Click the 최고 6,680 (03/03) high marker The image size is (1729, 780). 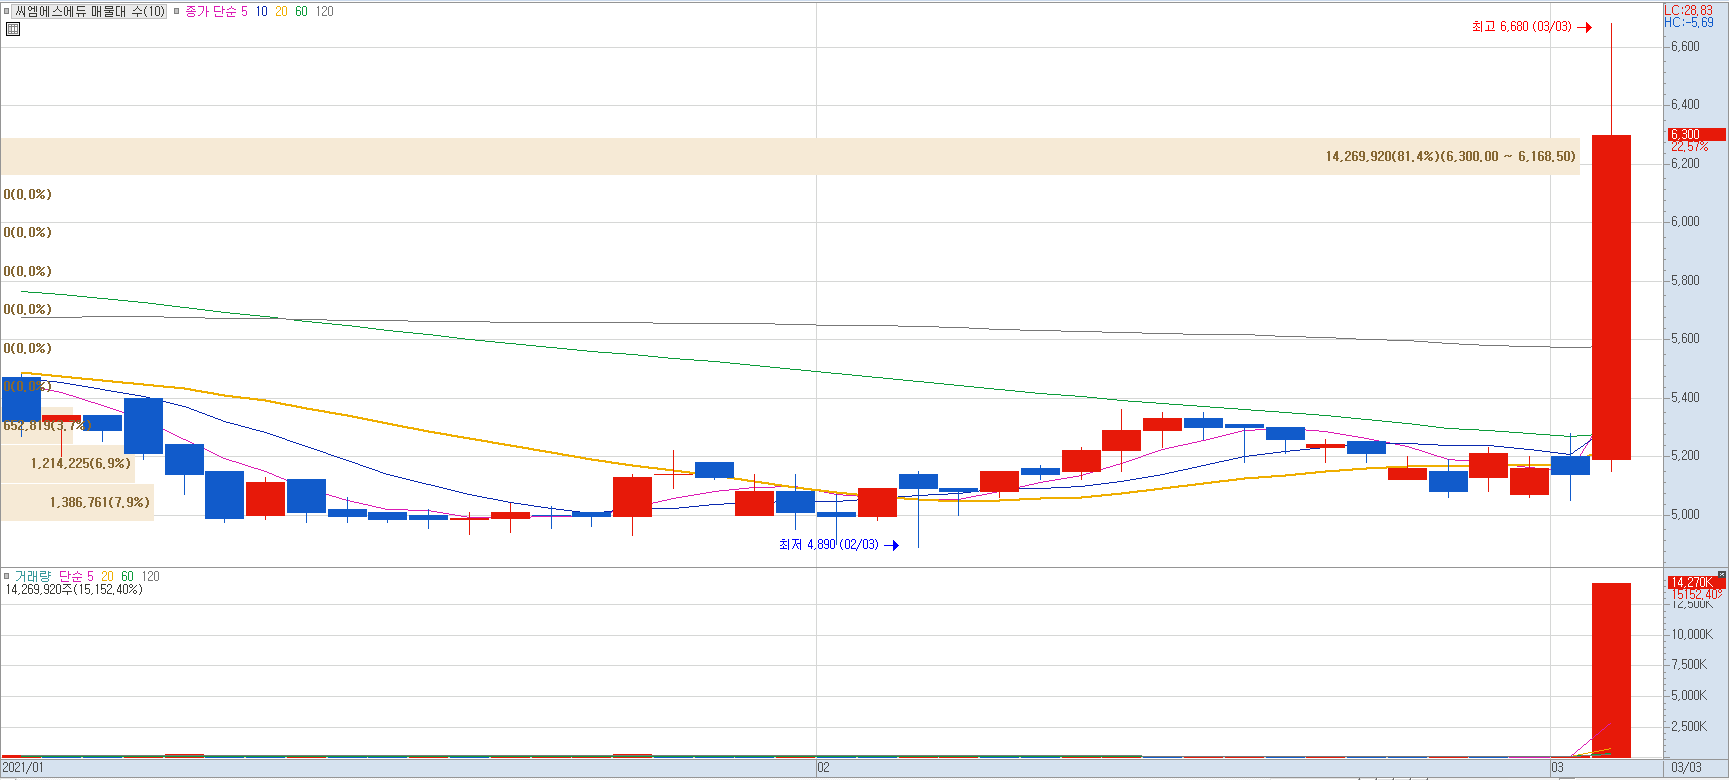click(1531, 27)
